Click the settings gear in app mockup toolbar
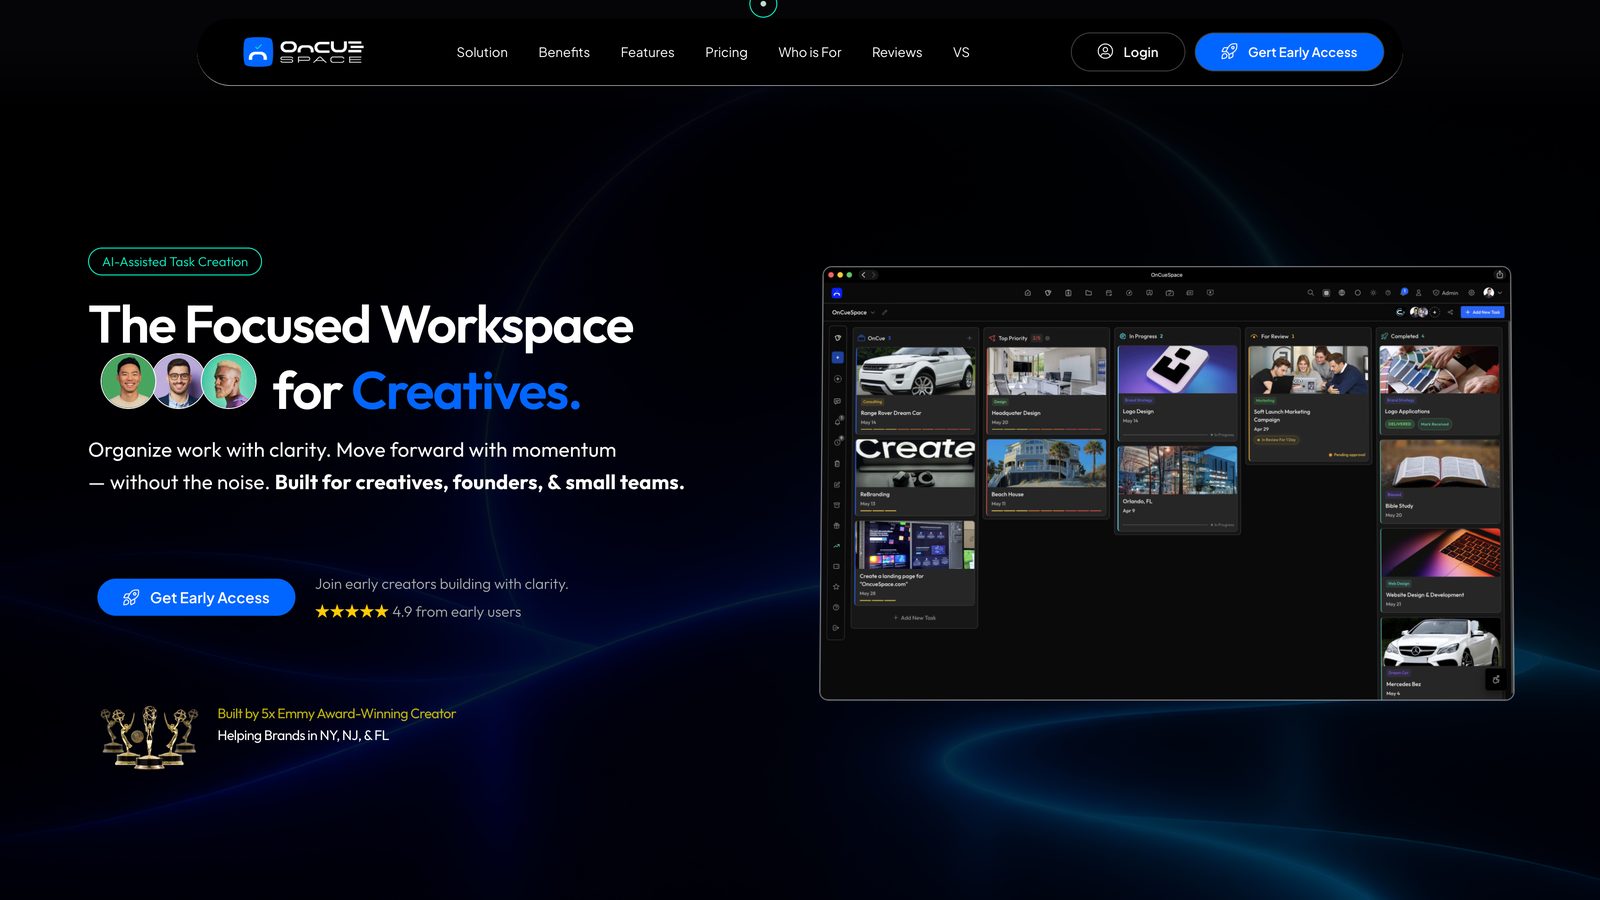 pos(1471,293)
